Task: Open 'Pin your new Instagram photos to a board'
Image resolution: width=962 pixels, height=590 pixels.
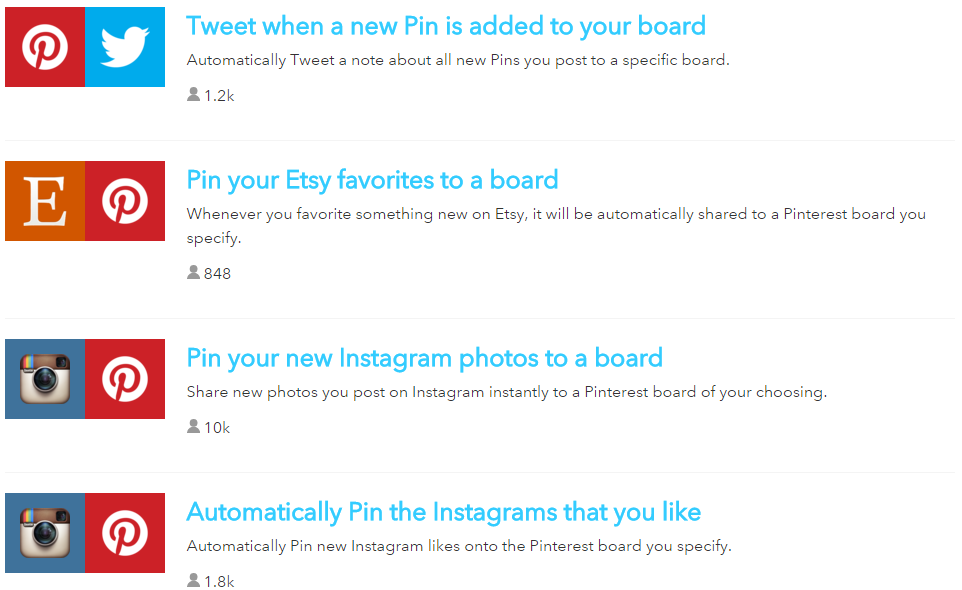Action: [x=425, y=358]
